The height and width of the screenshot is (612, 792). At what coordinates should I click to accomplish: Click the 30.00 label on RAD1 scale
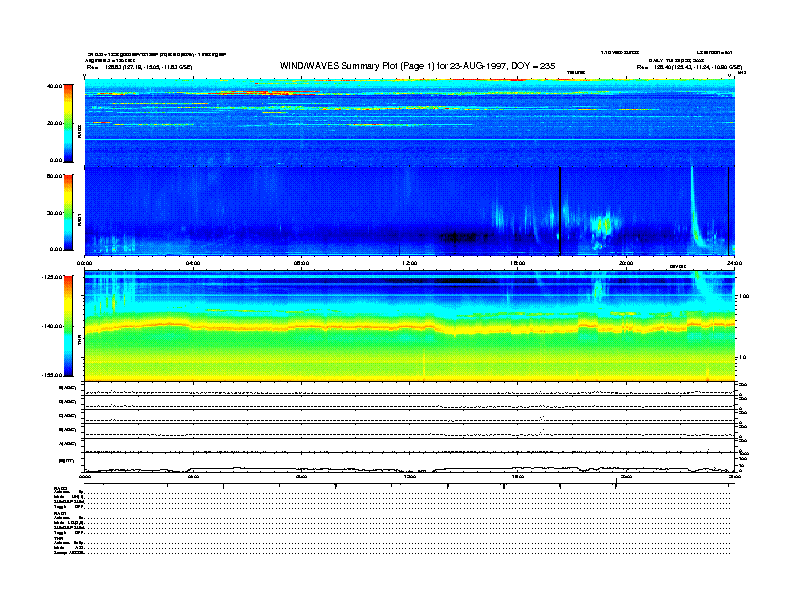54,213
